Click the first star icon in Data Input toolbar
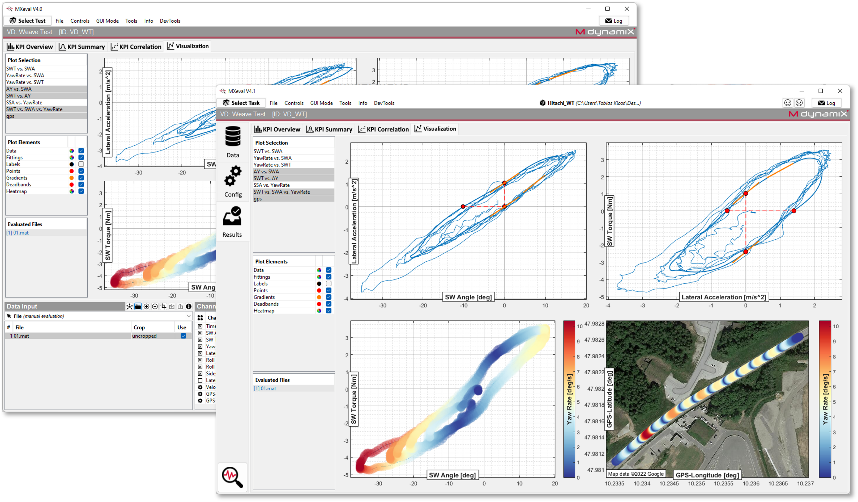This screenshot has width=858, height=502. click(x=129, y=307)
